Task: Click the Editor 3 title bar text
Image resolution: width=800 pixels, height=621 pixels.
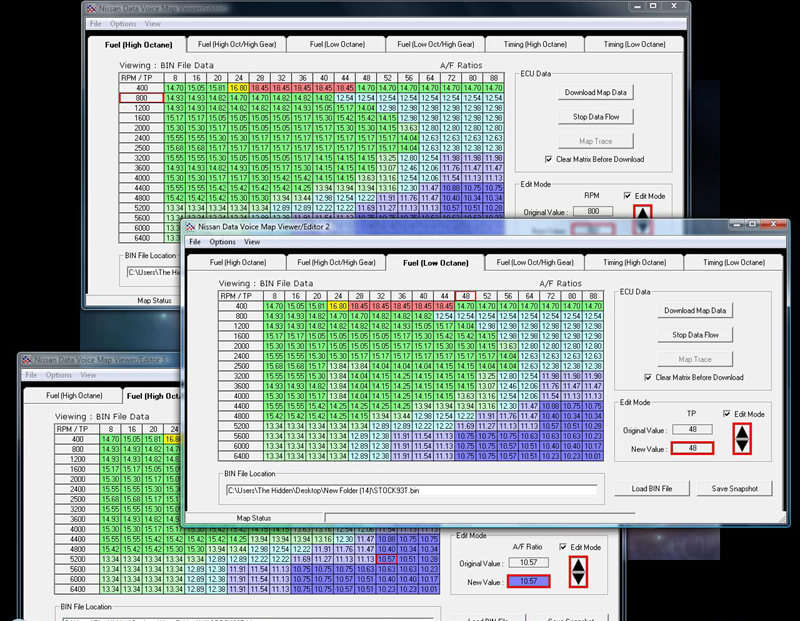Action: (100, 360)
